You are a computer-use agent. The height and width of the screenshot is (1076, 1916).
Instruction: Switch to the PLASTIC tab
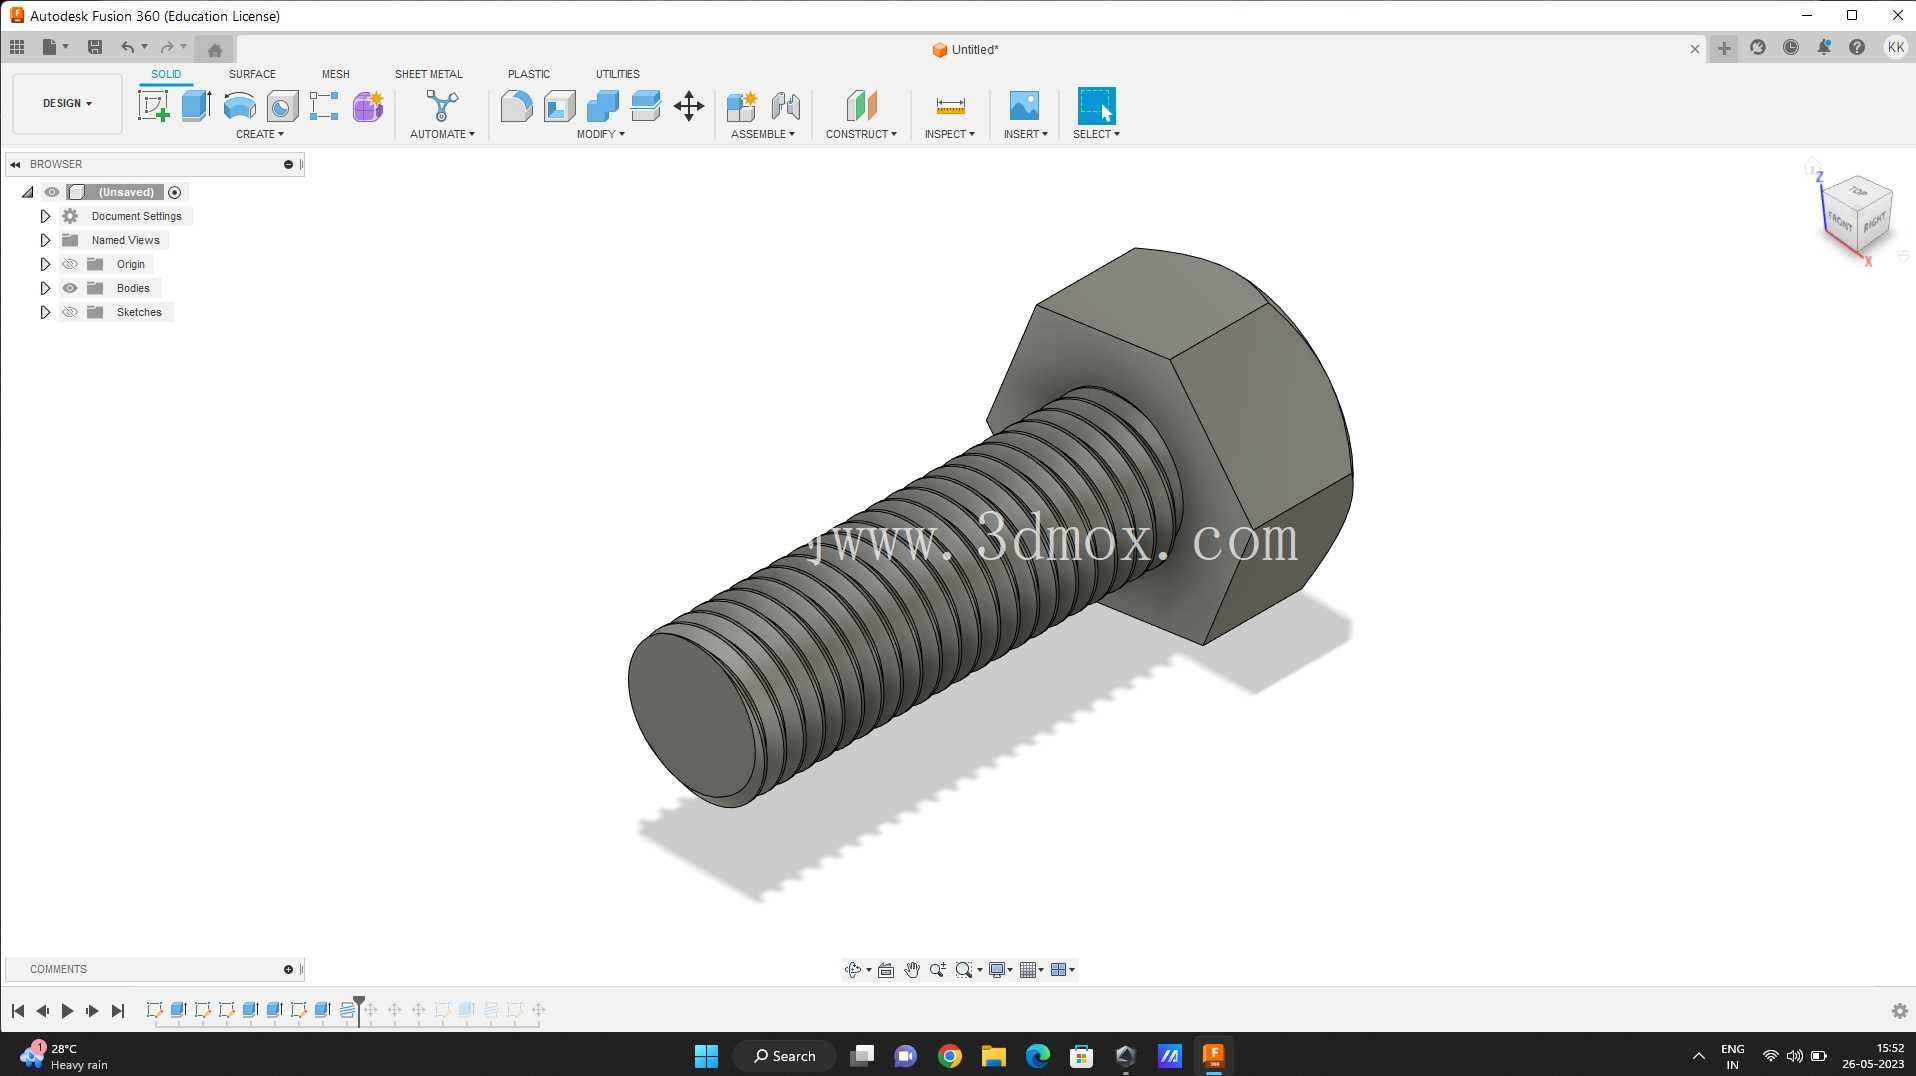[528, 74]
